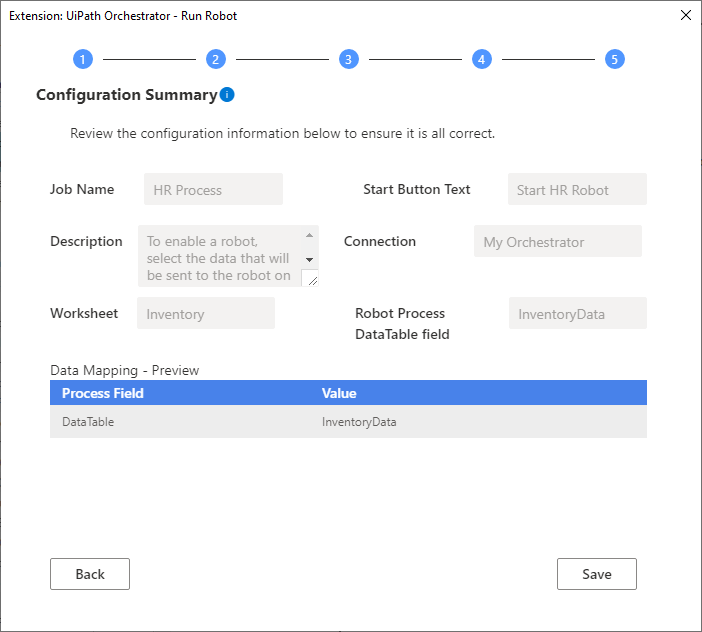Screen dimensions: 702x632
Task: Click the Value column header
Action: click(339, 393)
